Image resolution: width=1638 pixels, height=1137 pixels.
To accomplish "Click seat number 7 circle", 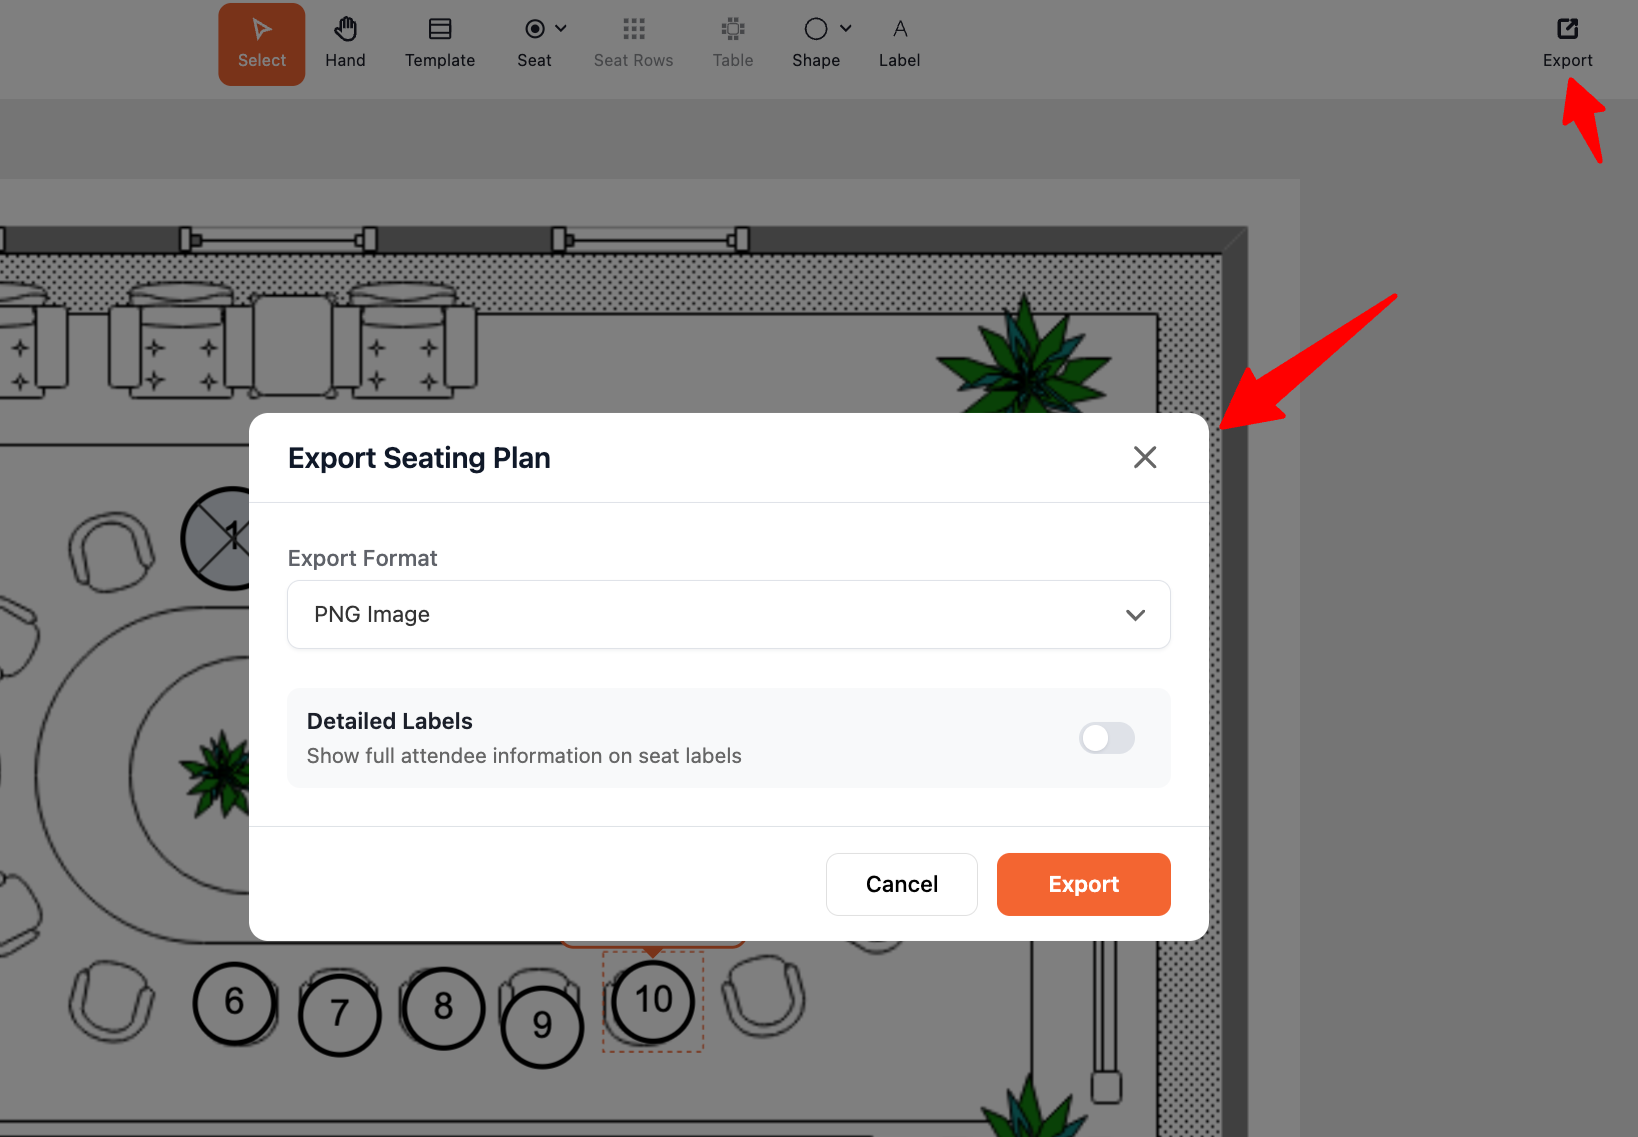I will pyautogui.click(x=340, y=1014).
